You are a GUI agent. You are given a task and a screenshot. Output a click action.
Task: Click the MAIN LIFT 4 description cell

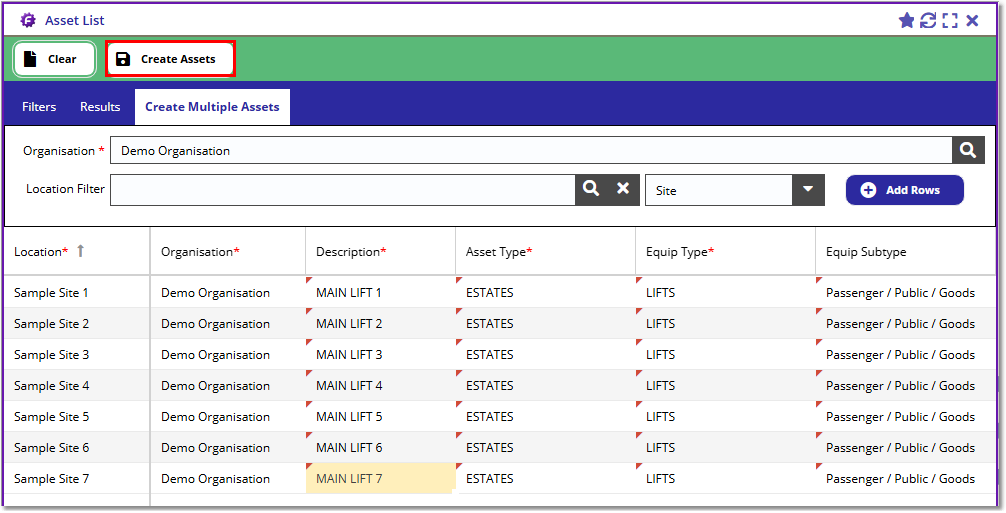380,385
